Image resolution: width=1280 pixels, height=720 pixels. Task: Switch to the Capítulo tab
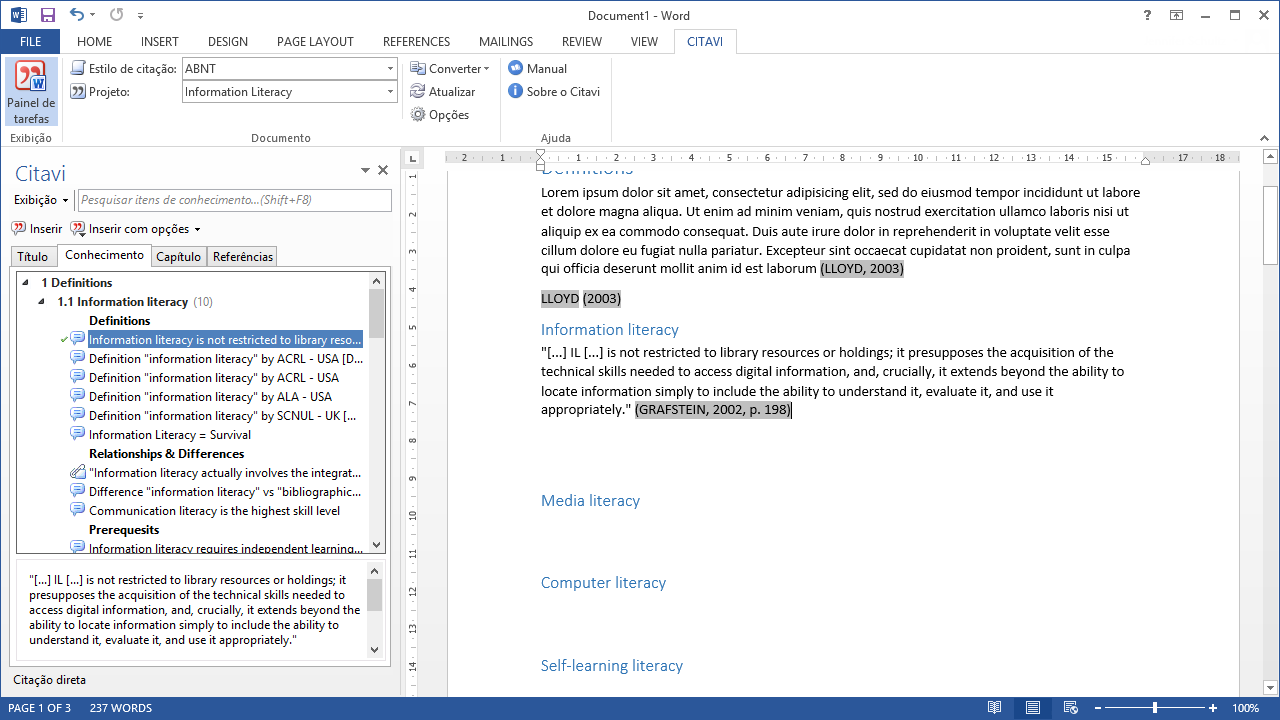coord(179,257)
